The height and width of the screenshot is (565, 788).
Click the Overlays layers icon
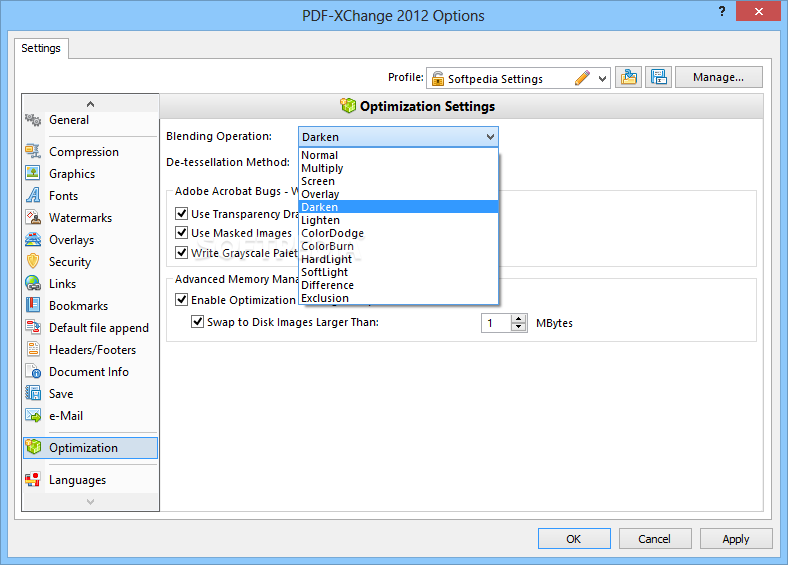click(x=33, y=240)
